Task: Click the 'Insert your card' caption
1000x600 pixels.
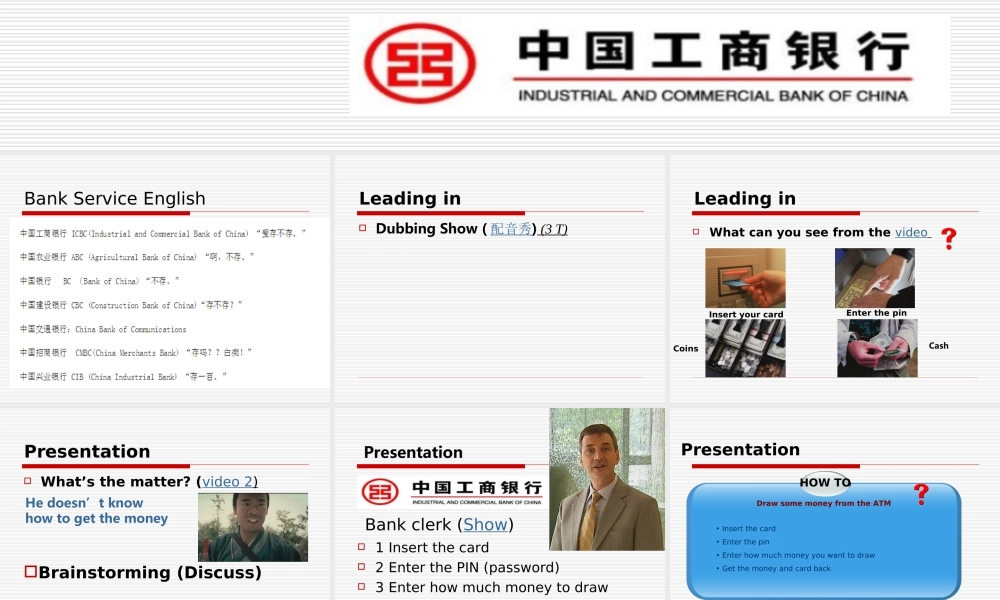Action: 746,314
